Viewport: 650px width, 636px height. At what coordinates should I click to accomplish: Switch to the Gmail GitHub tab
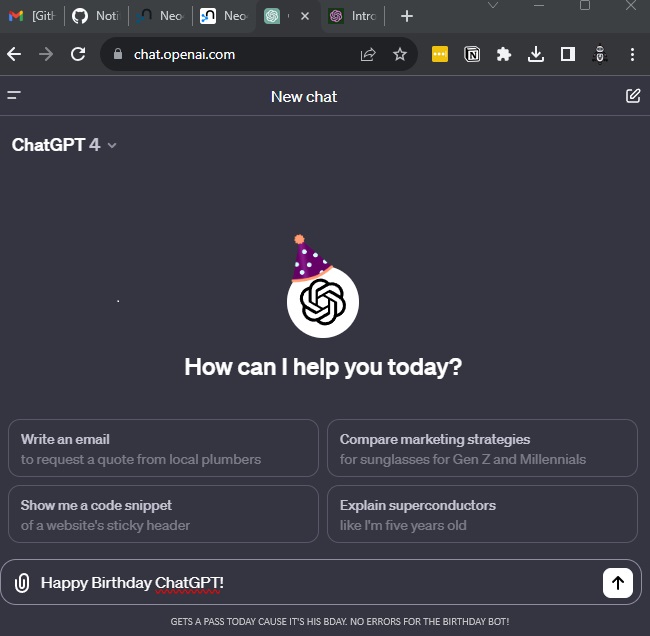32,16
